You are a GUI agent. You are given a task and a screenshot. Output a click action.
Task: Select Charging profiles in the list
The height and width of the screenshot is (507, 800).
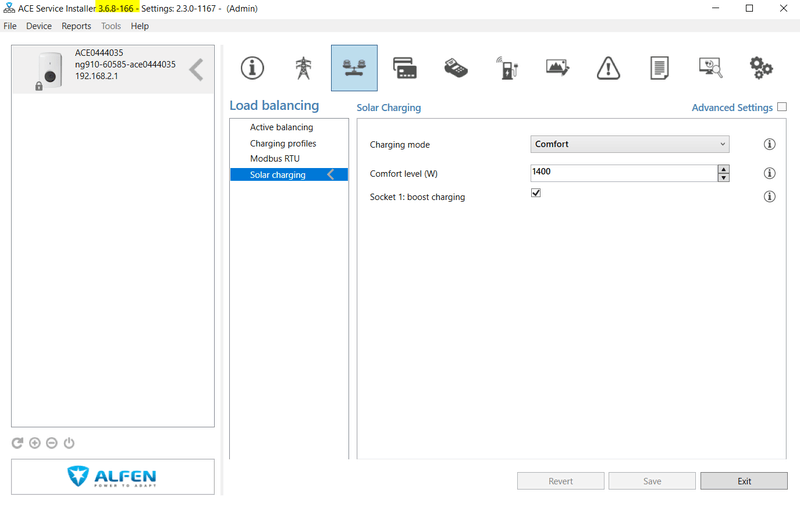click(283, 143)
